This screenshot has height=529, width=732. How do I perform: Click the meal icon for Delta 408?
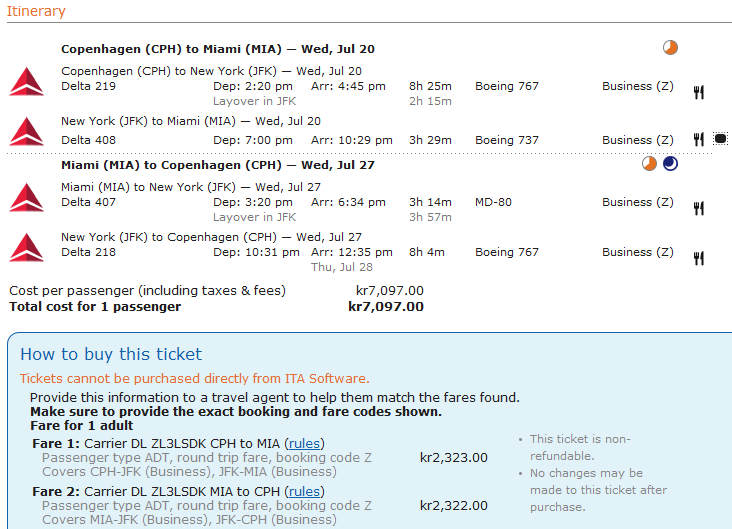tap(699, 140)
